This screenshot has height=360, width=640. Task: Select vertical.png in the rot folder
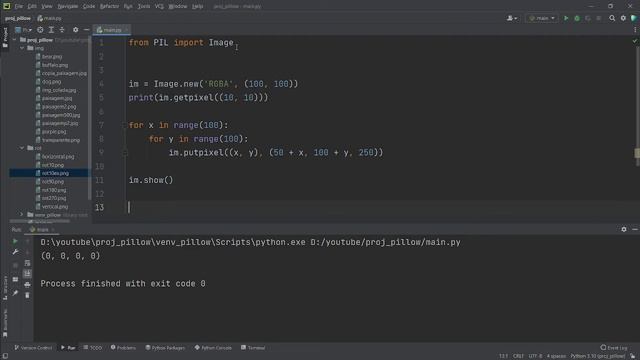[x=55, y=207]
